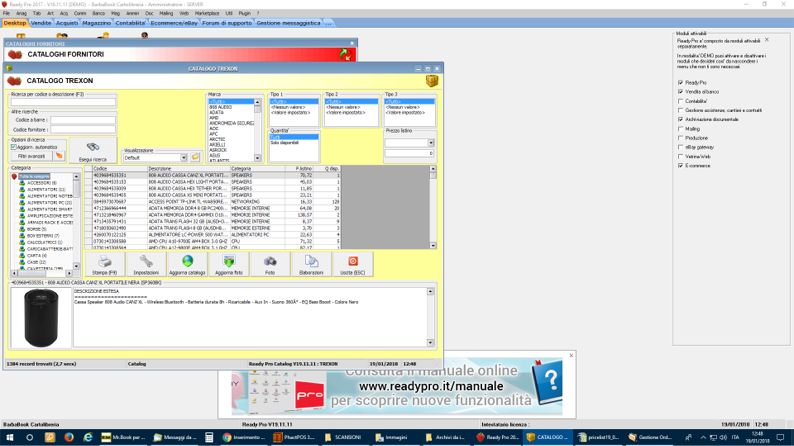Screen dimensions: 794x446
Task: Select ACCESSORI category tree node
Action: tap(42, 183)
